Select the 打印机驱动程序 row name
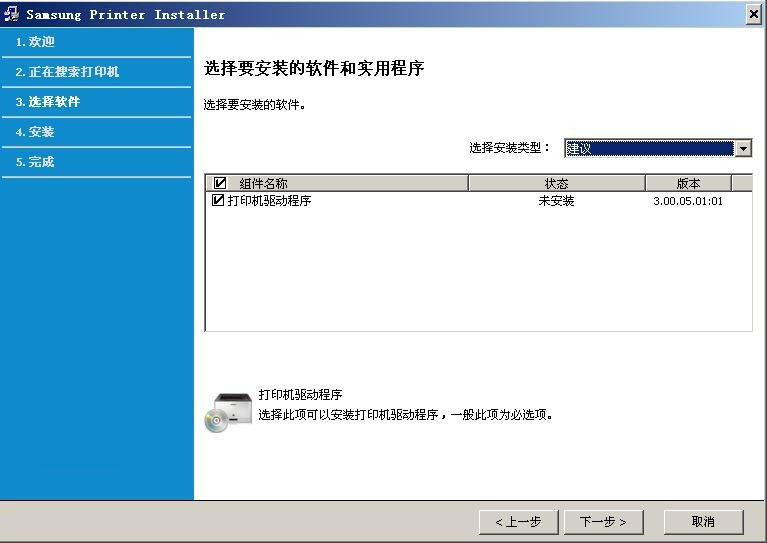This screenshot has height=543, width=767. [270, 201]
